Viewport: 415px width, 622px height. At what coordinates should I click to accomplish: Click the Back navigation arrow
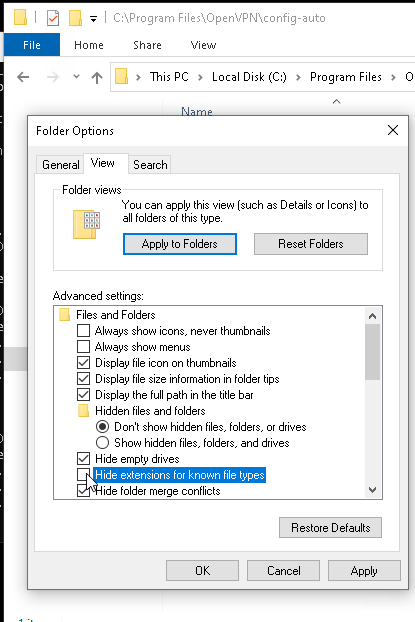coord(23,77)
